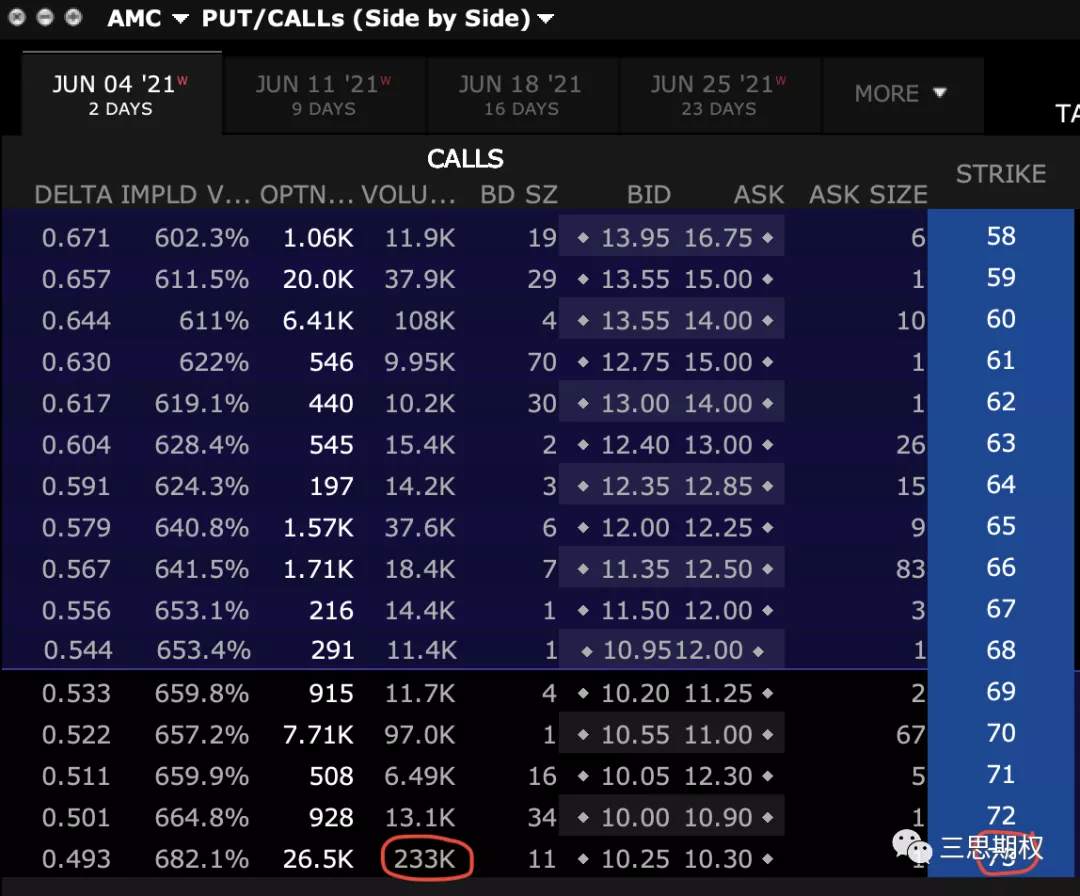1080x896 pixels.
Task: Click bid diamond icon on strike 60 row
Action: coord(583,320)
